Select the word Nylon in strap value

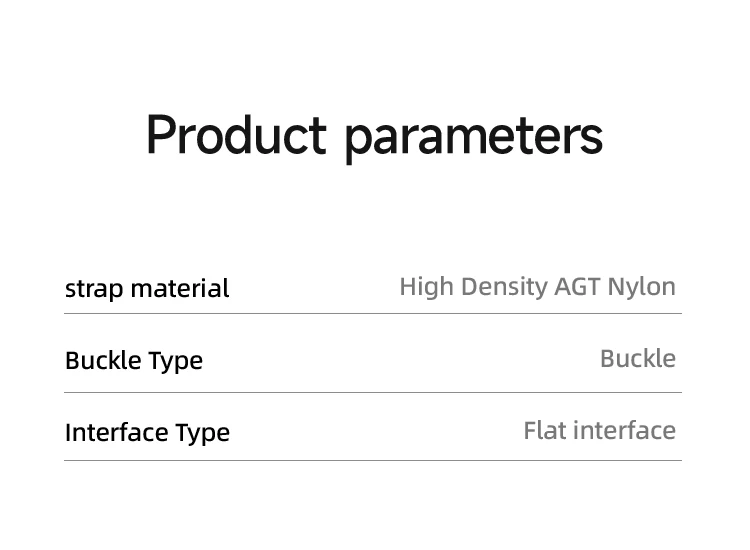tap(641, 287)
